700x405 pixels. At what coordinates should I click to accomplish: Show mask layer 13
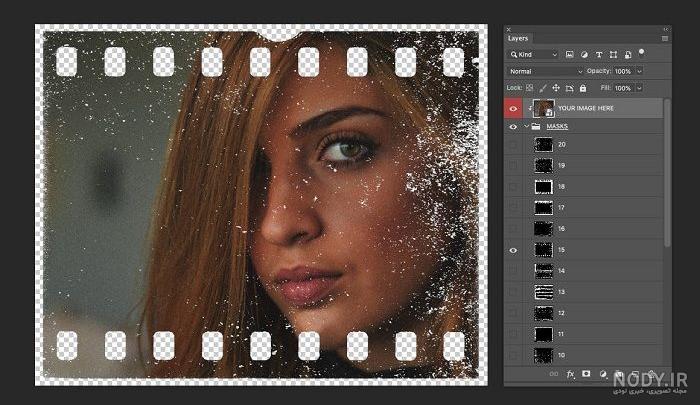[x=513, y=292]
